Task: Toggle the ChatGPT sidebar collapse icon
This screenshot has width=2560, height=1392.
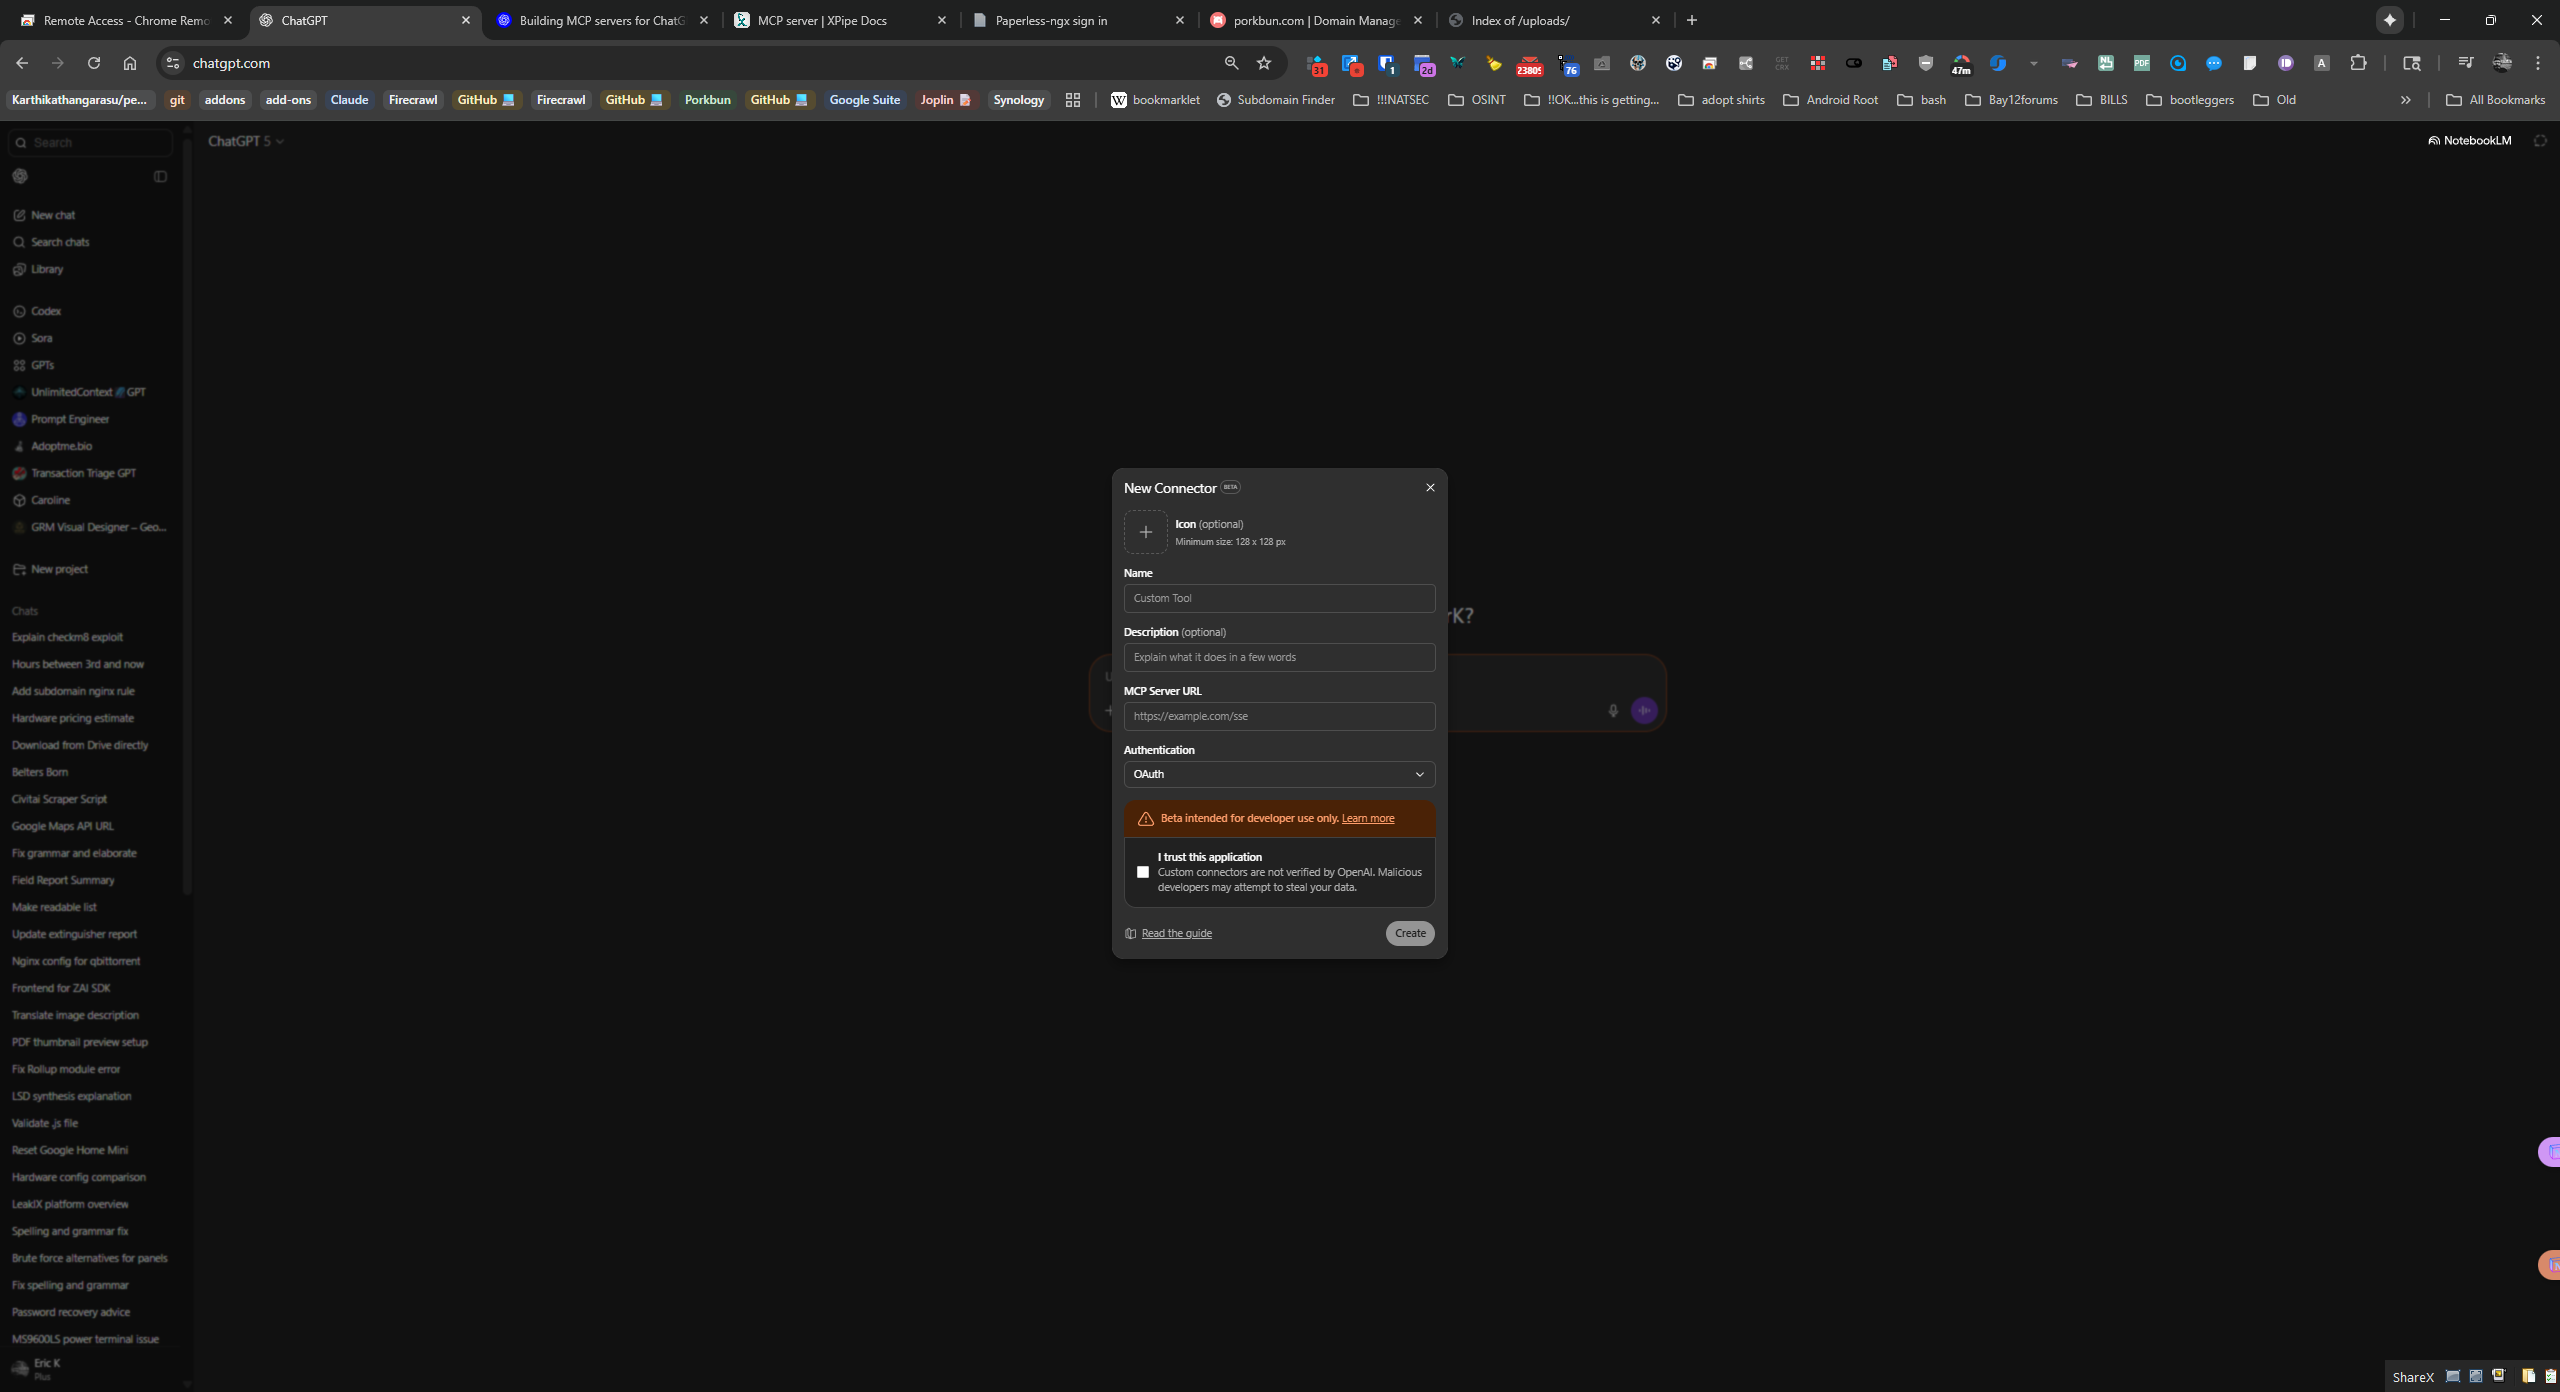Action: (160, 177)
